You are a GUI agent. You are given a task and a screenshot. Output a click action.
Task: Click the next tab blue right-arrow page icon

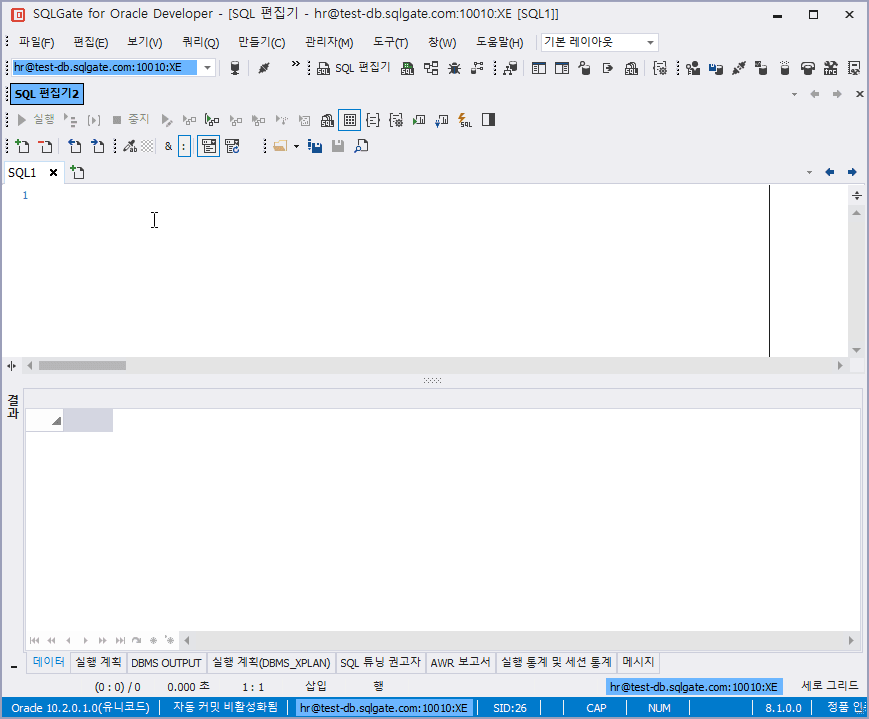(x=98, y=146)
